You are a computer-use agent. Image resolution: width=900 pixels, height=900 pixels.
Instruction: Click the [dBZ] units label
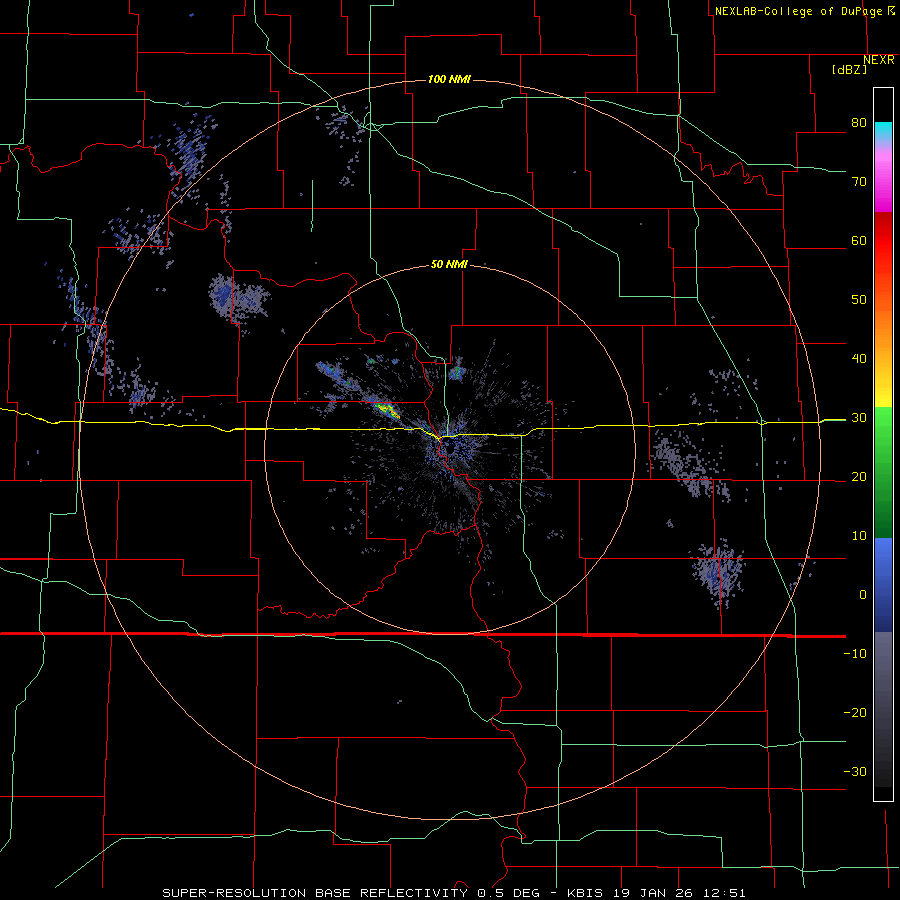[849, 70]
